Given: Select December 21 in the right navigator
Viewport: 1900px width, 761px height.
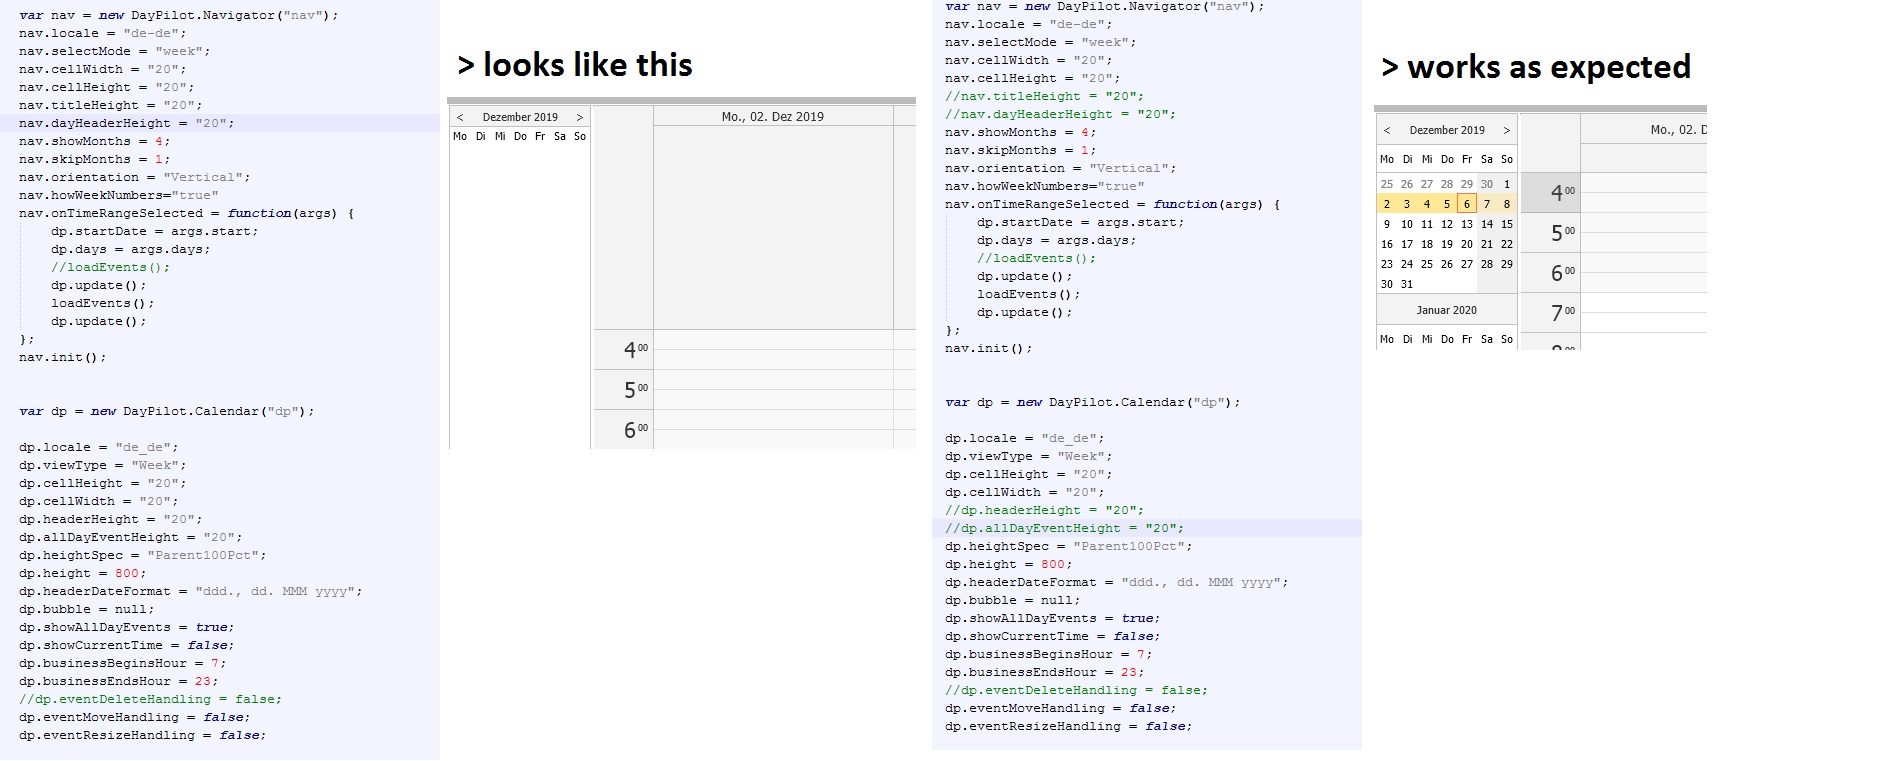Looking at the screenshot, I should coord(1487,244).
